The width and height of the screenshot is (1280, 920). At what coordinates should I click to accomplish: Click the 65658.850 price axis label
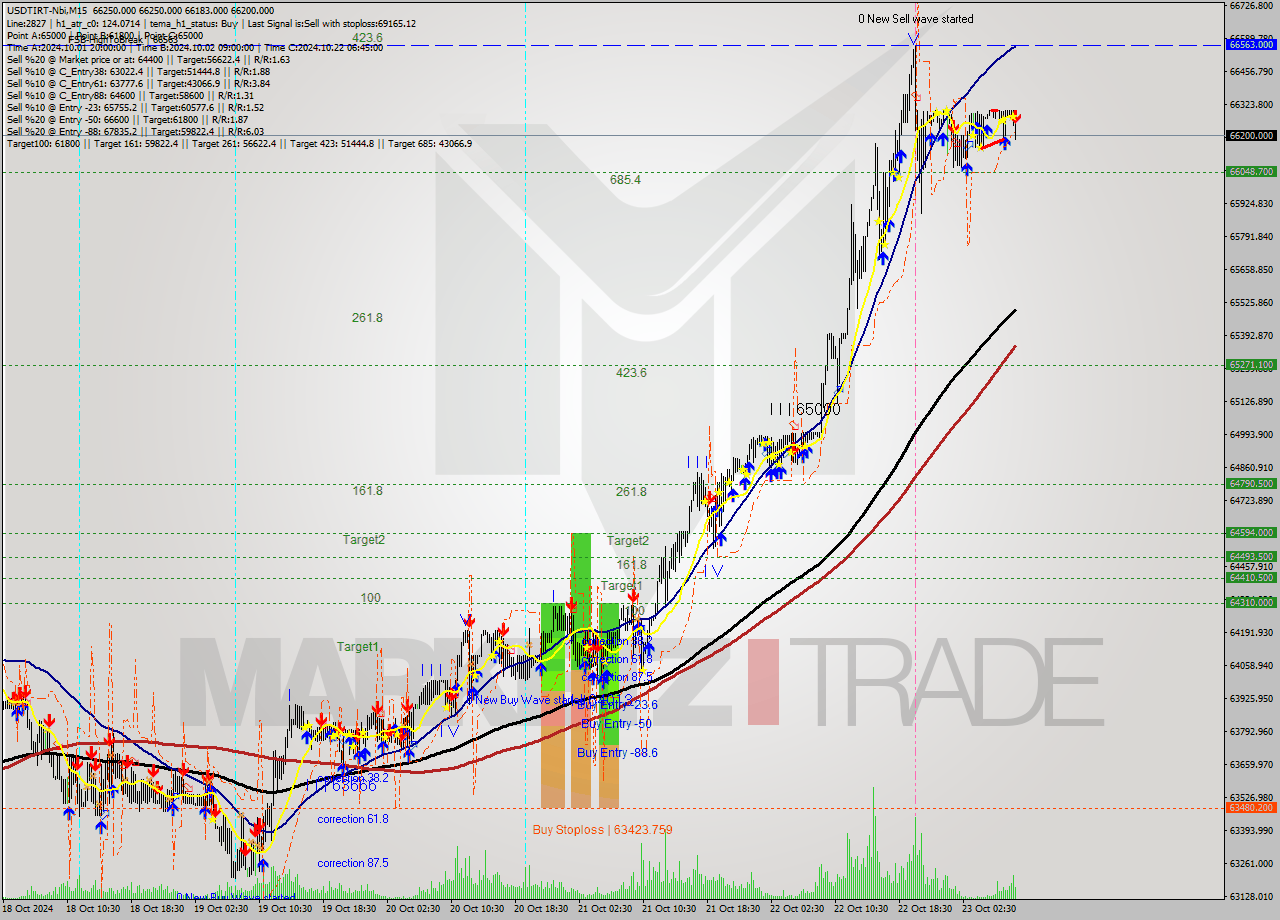pos(1251,270)
